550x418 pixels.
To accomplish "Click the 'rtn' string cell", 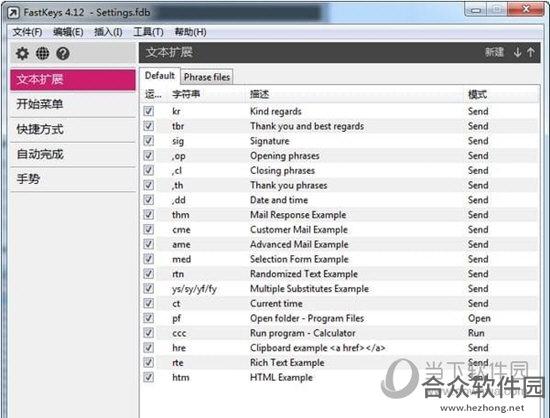I will coord(178,274).
